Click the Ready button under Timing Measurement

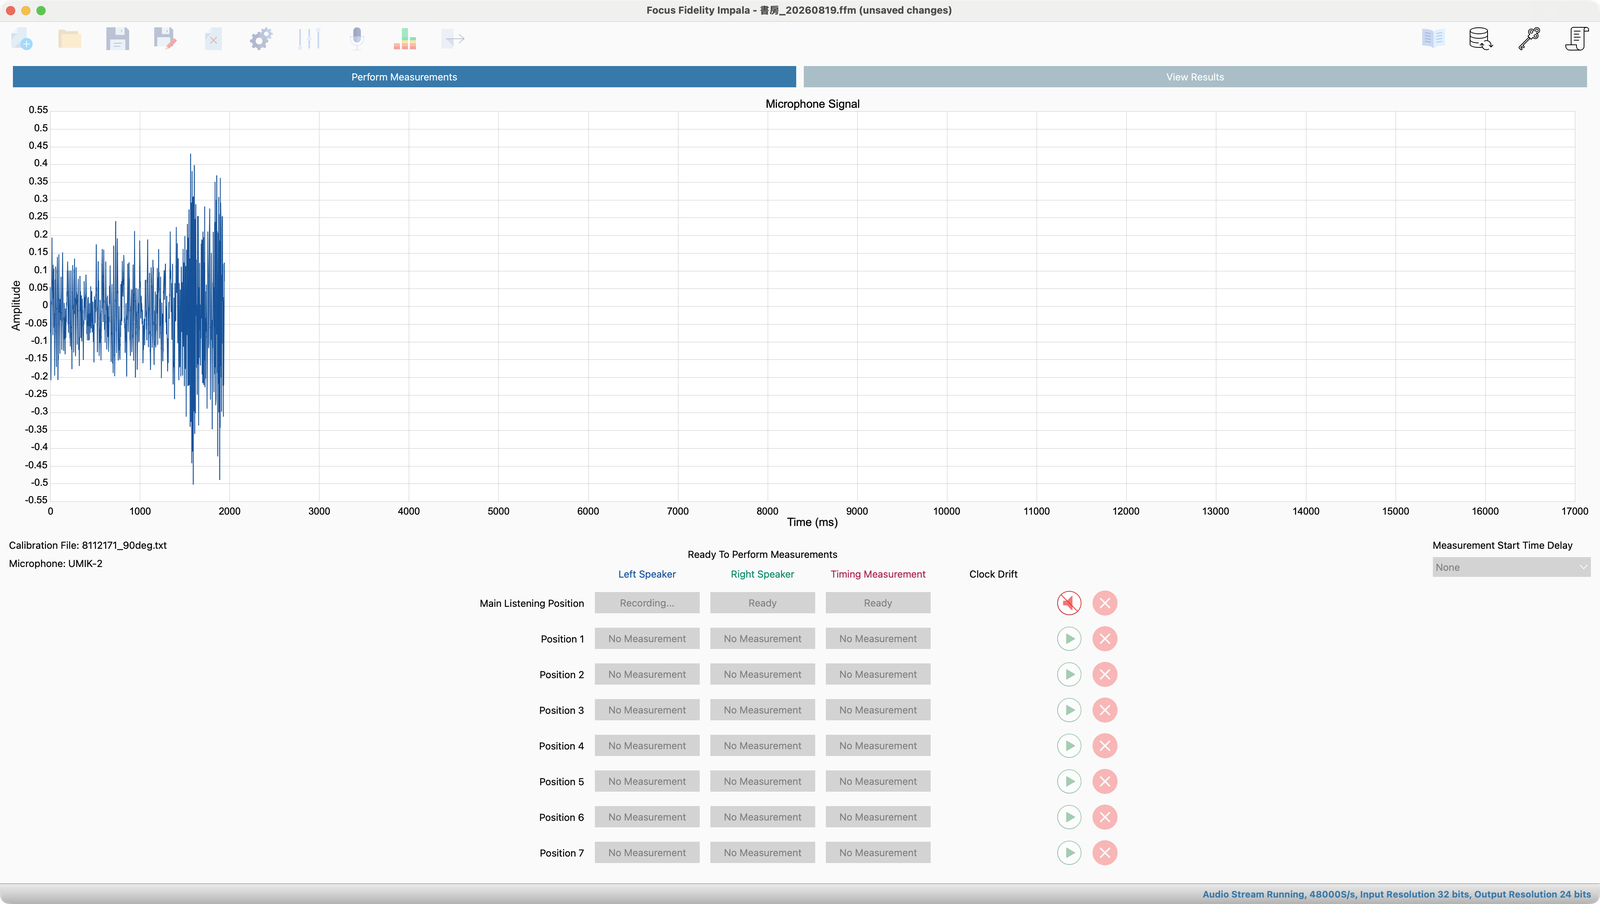pos(878,603)
